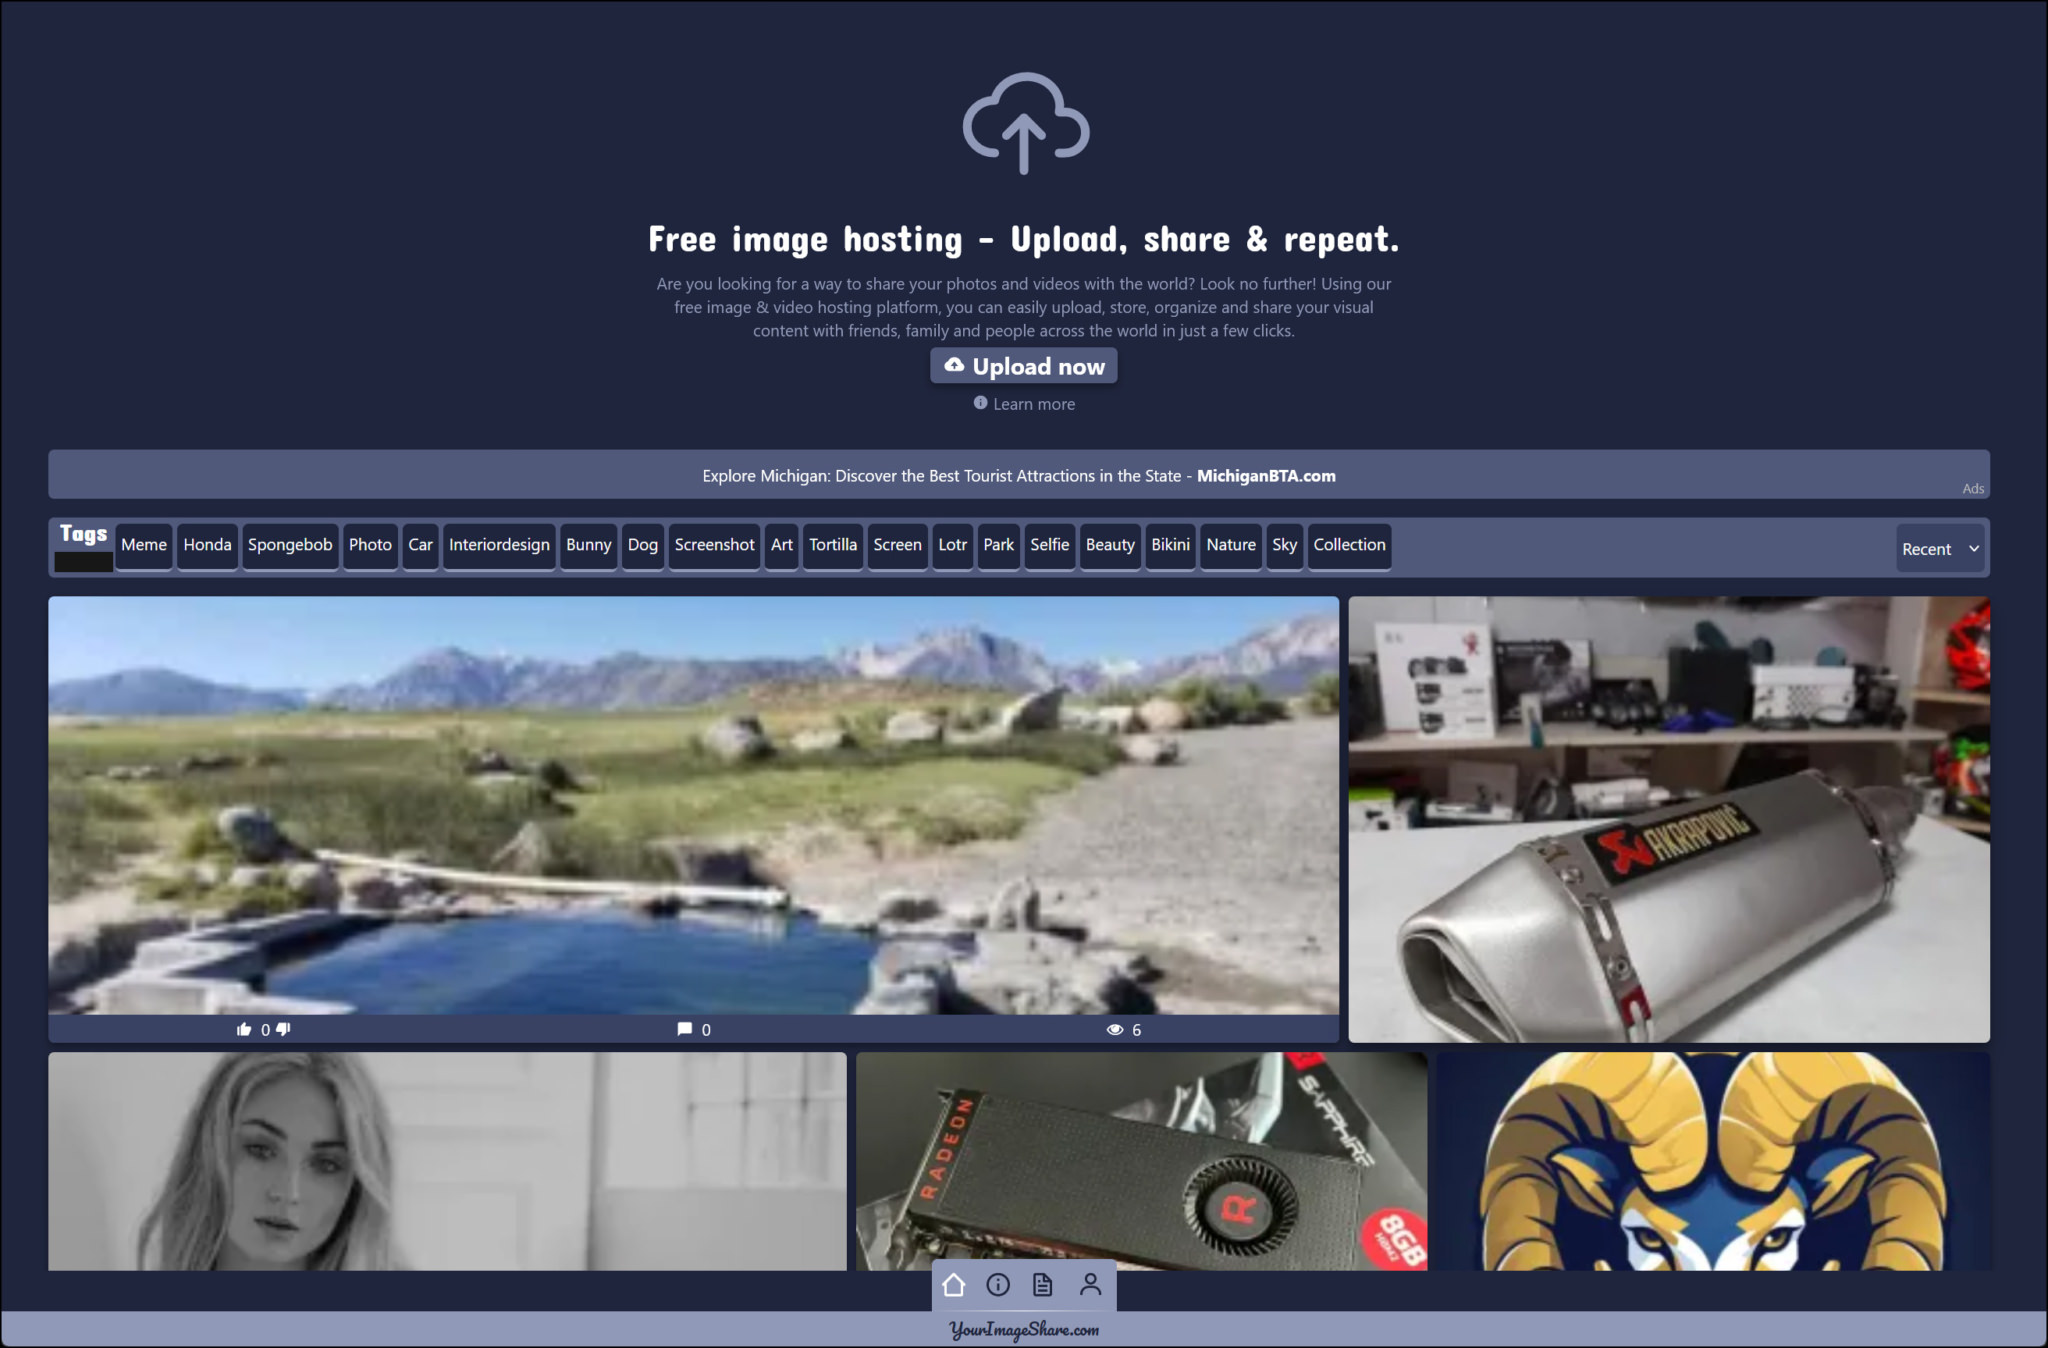
Task: Filter images by the Collection tag
Action: (1349, 545)
